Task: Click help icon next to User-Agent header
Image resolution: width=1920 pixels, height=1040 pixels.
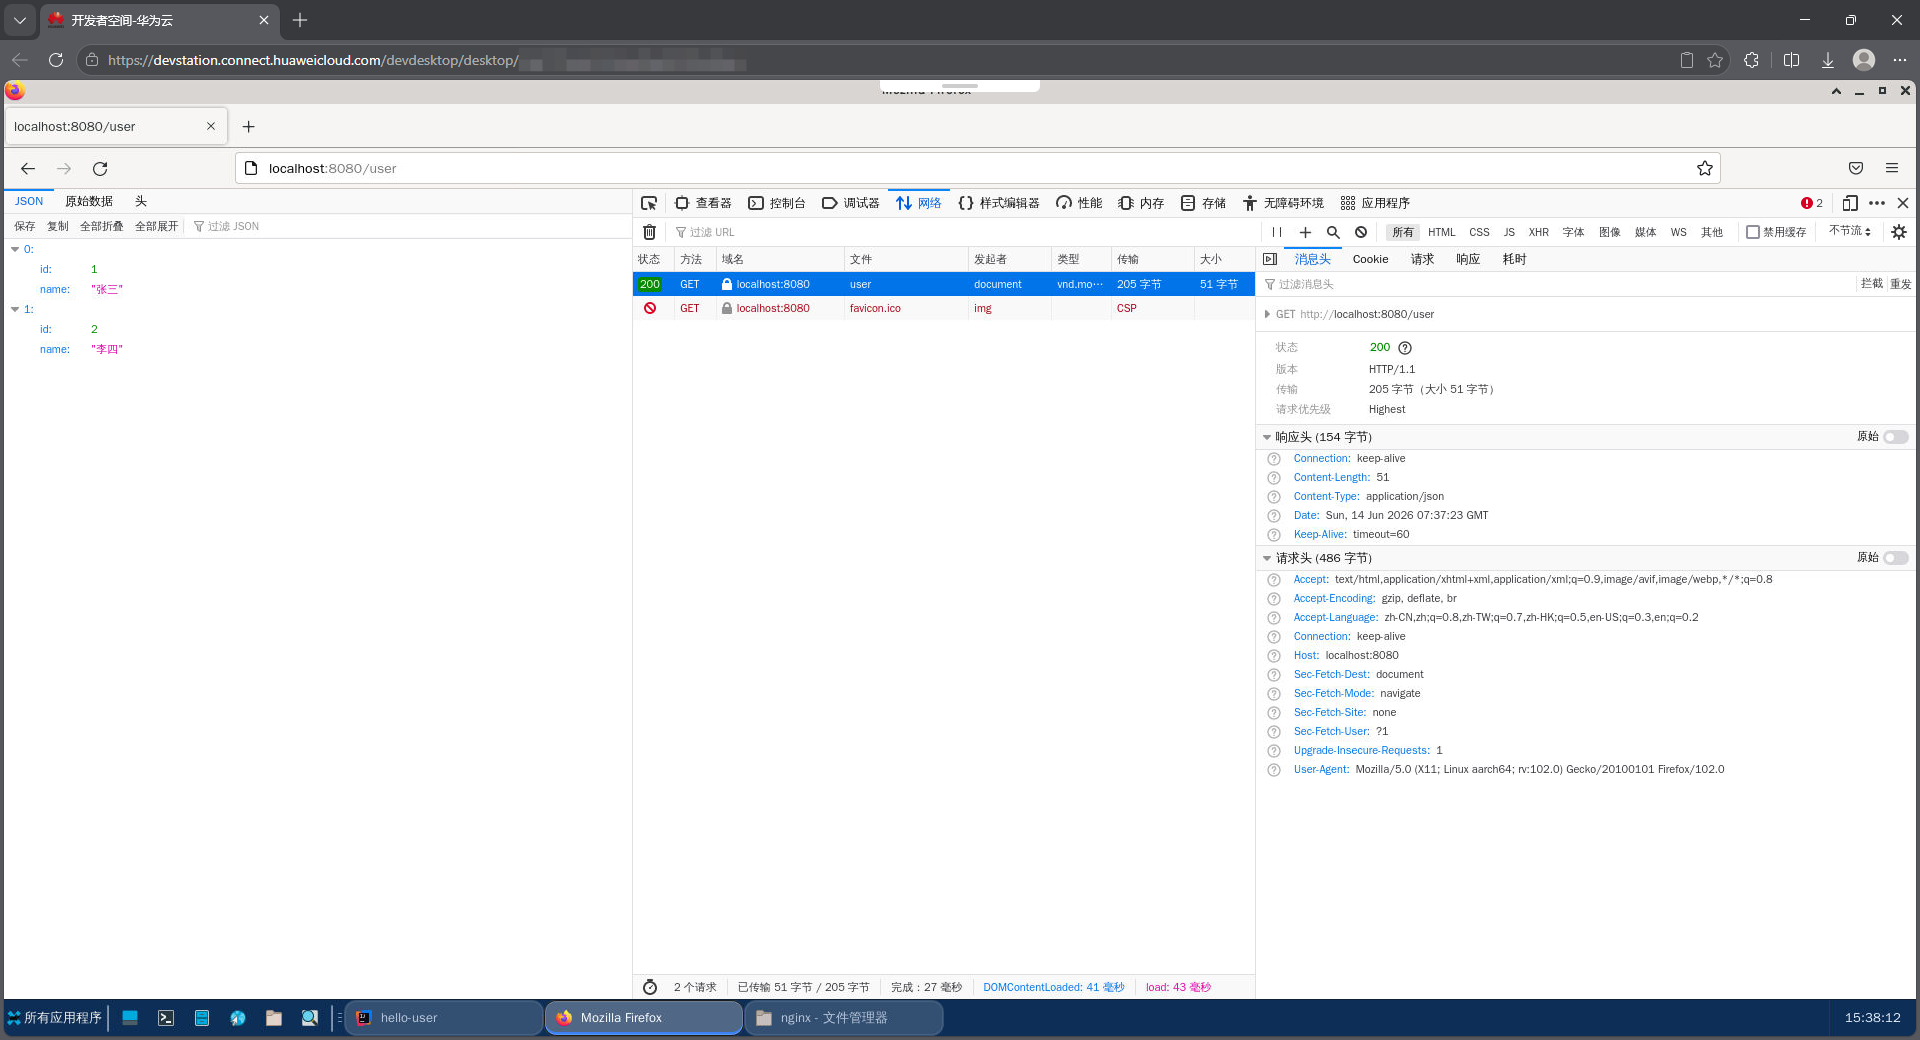Action: point(1274,770)
